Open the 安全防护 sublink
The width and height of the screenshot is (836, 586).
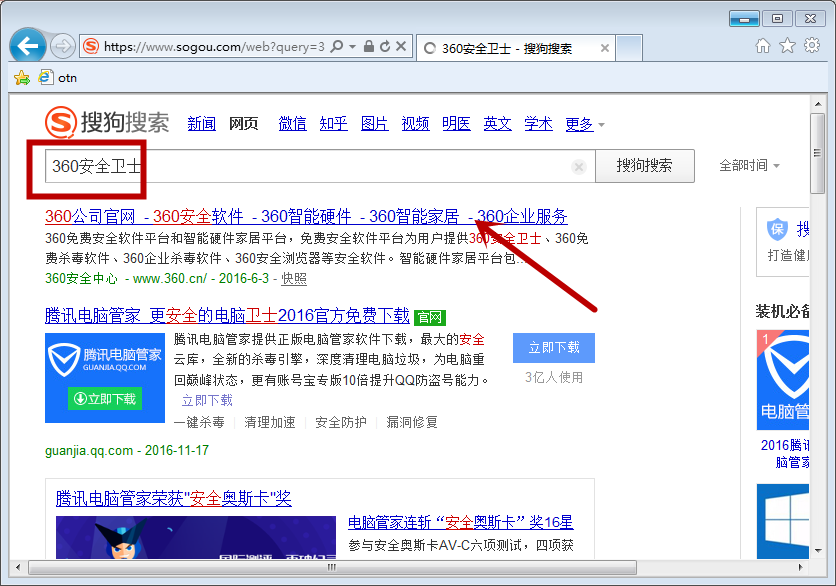[x=341, y=423]
